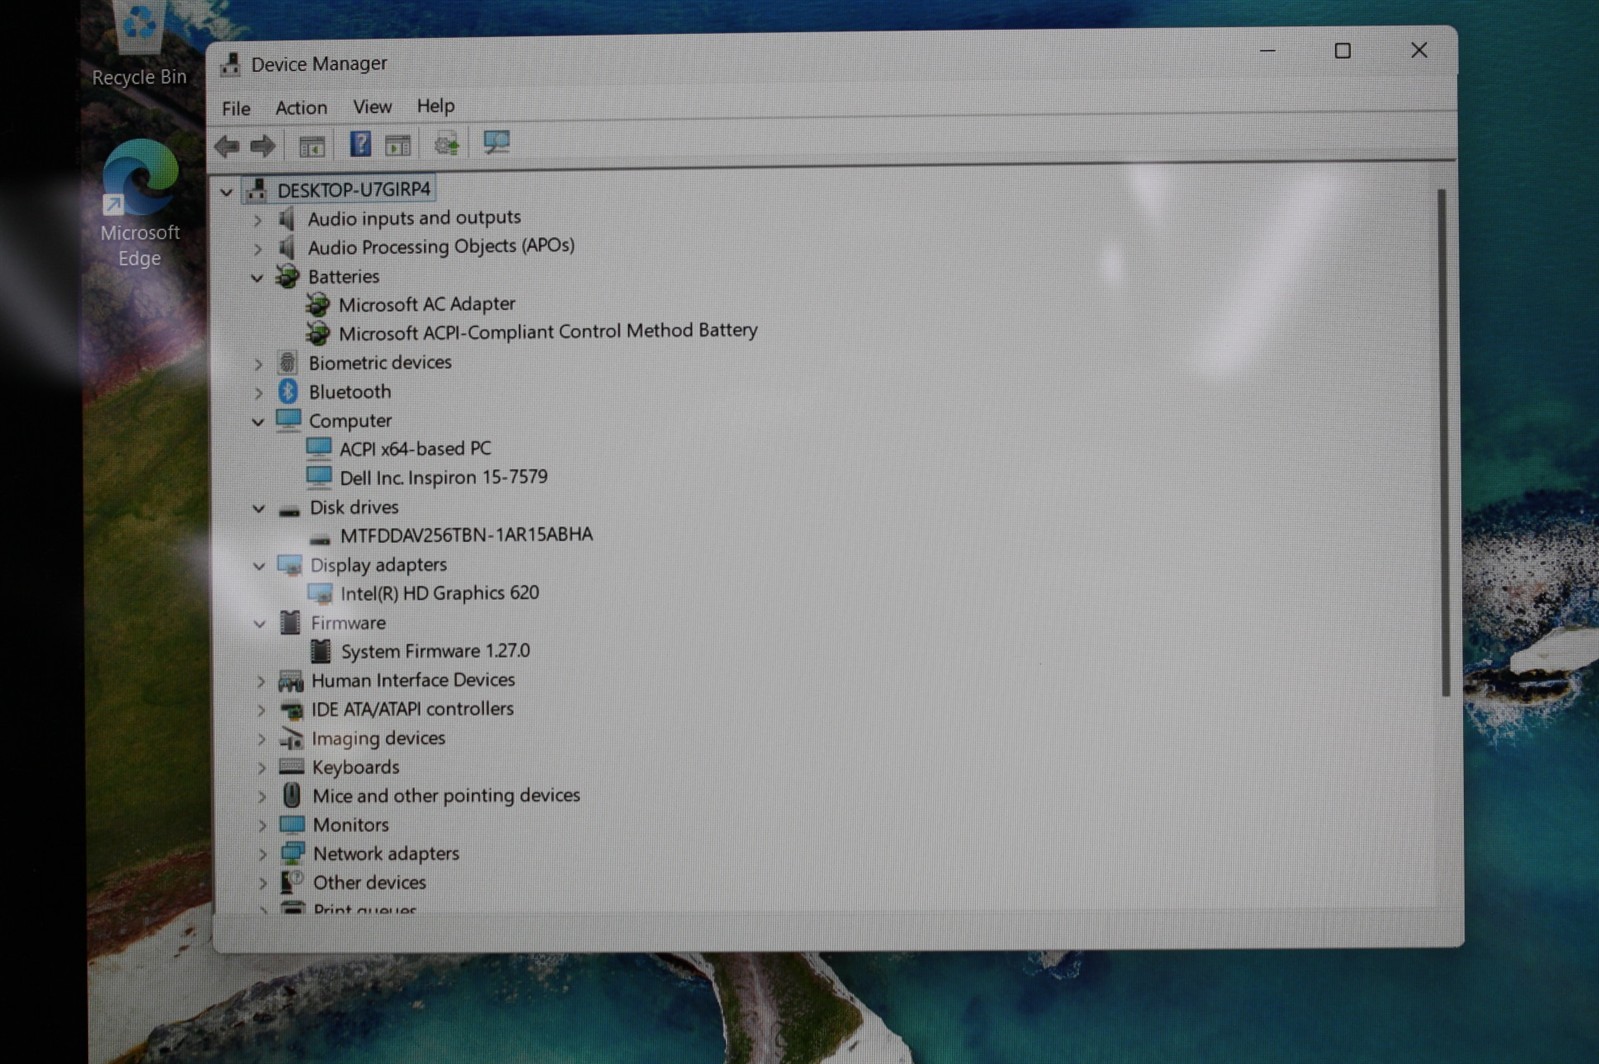Close the Device Manager window
Image resolution: width=1599 pixels, height=1064 pixels.
tap(1419, 50)
